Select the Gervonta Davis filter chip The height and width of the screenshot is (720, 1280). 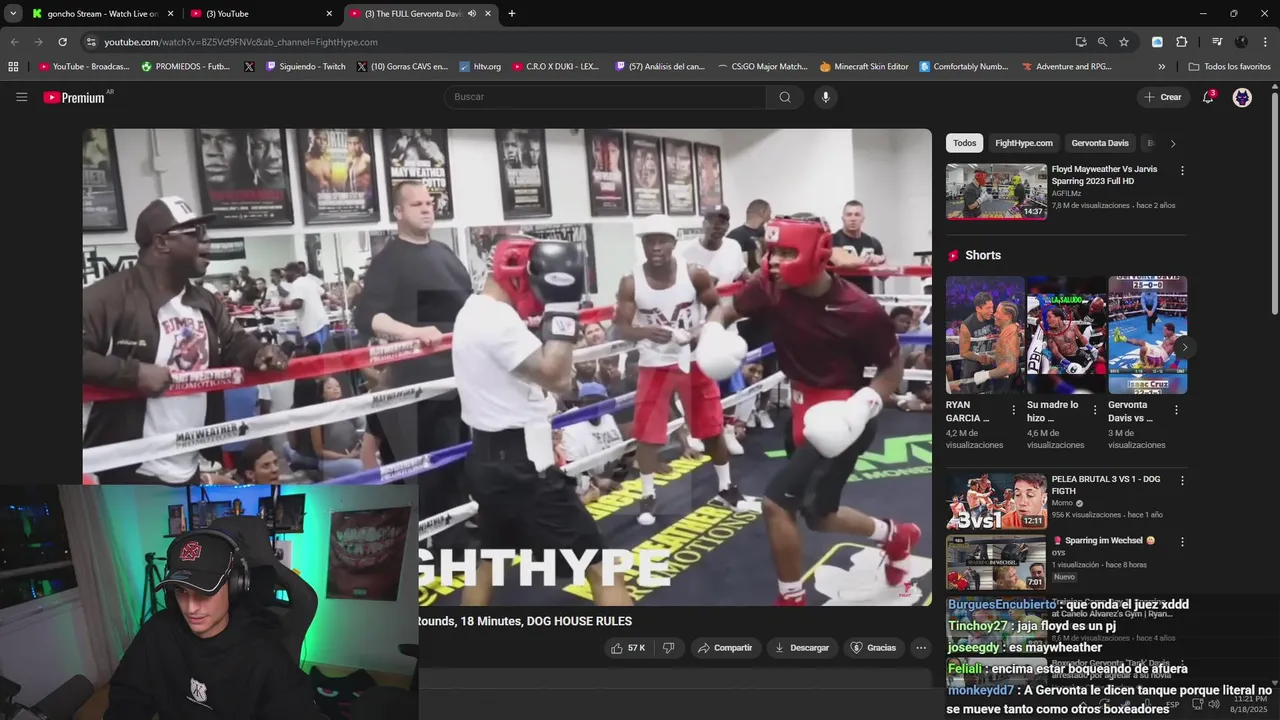1099,143
